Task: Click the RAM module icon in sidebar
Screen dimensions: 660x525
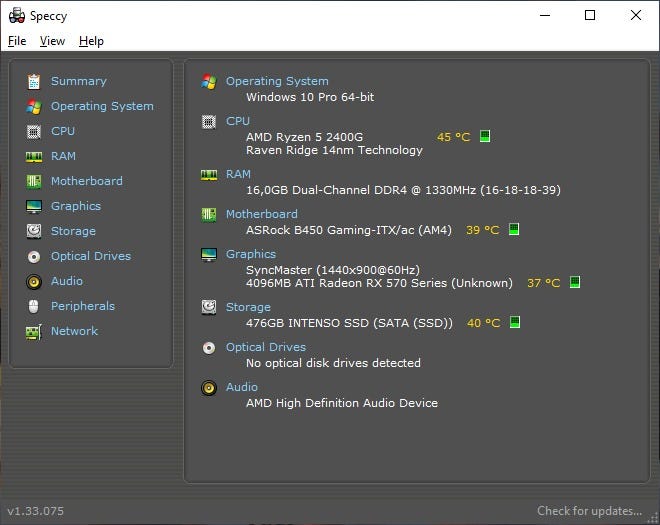Action: [x=34, y=156]
